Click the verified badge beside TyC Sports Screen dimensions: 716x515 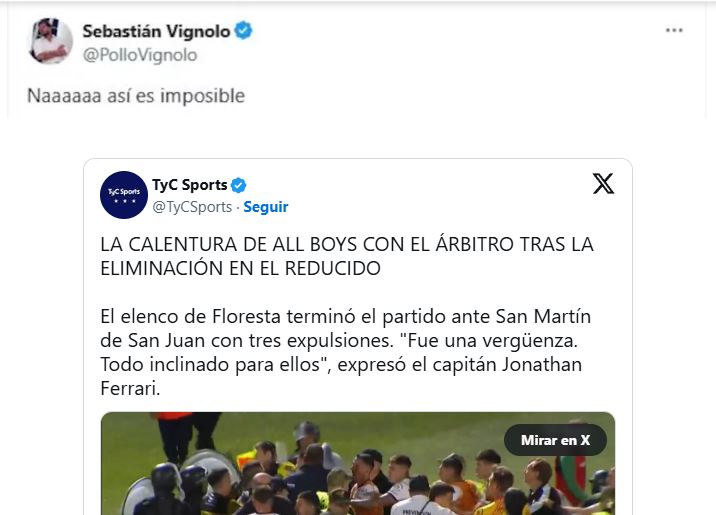[x=238, y=185]
